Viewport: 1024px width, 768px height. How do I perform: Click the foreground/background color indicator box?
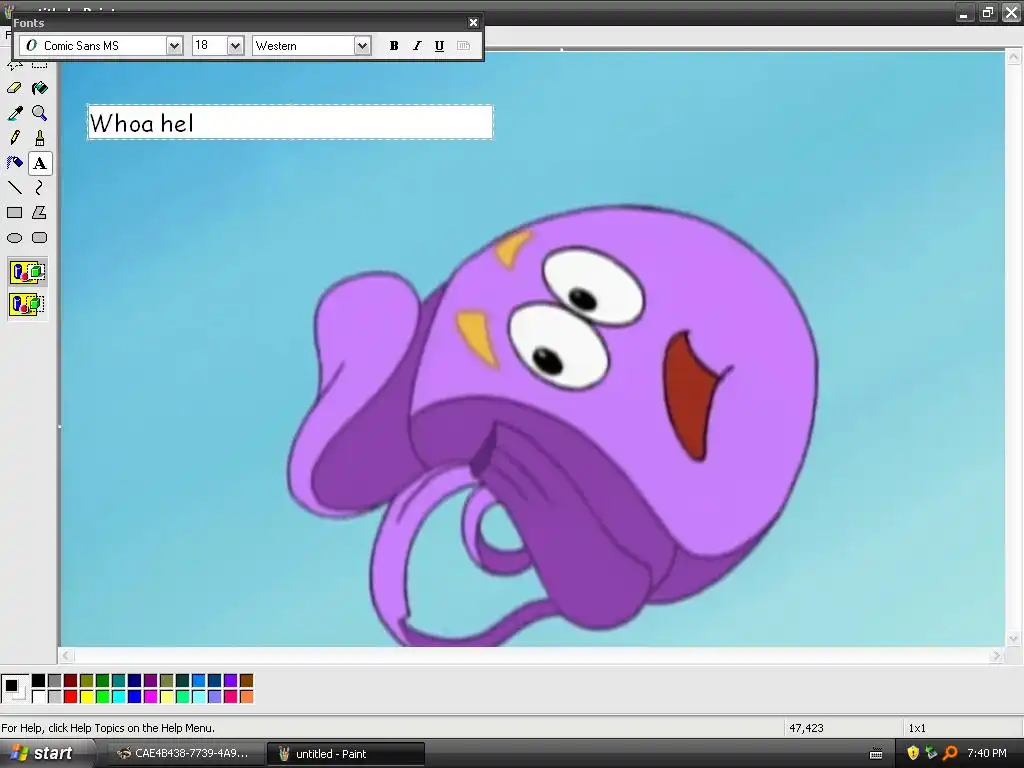pos(14,688)
